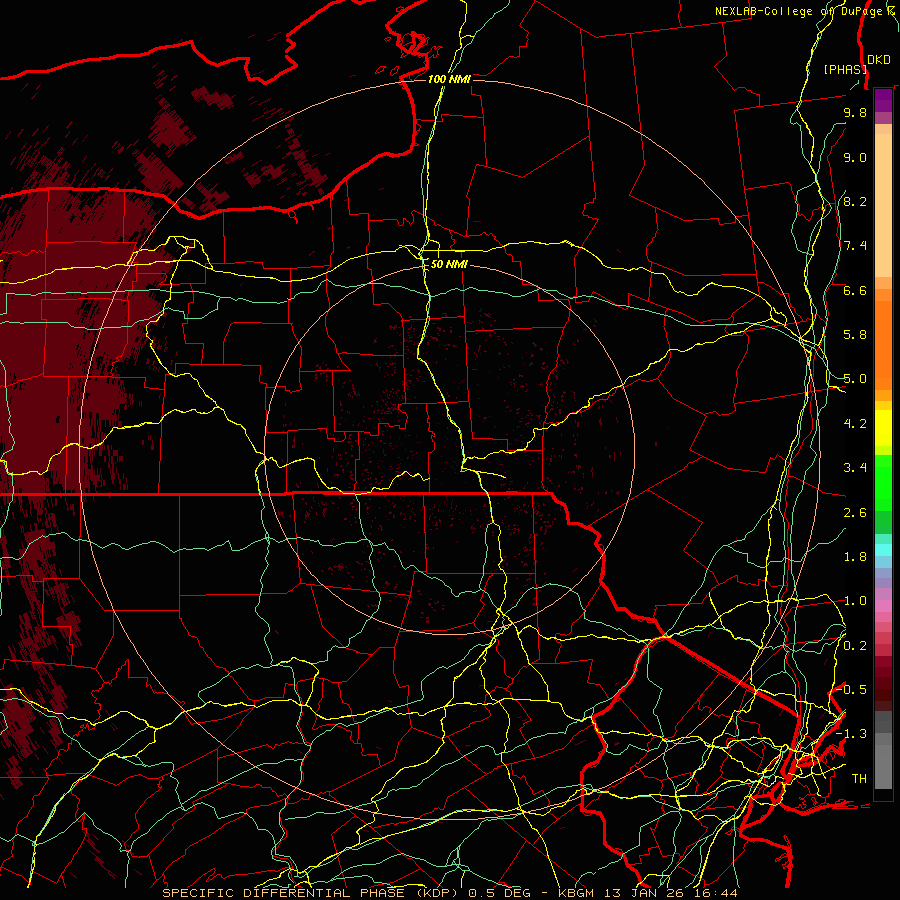The width and height of the screenshot is (900, 900).
Task: Click the 6.6 value on the color scale
Action: tap(855, 290)
